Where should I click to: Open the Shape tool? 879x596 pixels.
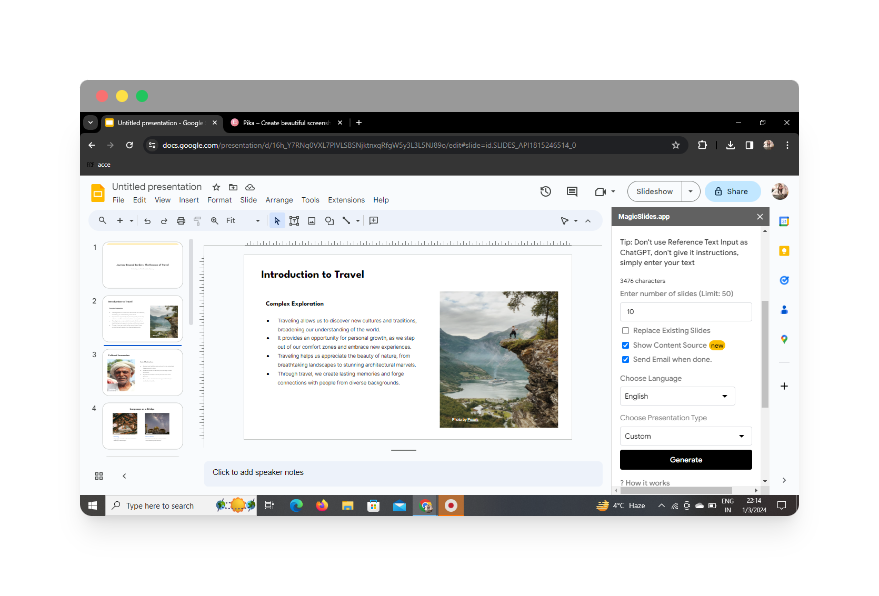(x=329, y=221)
